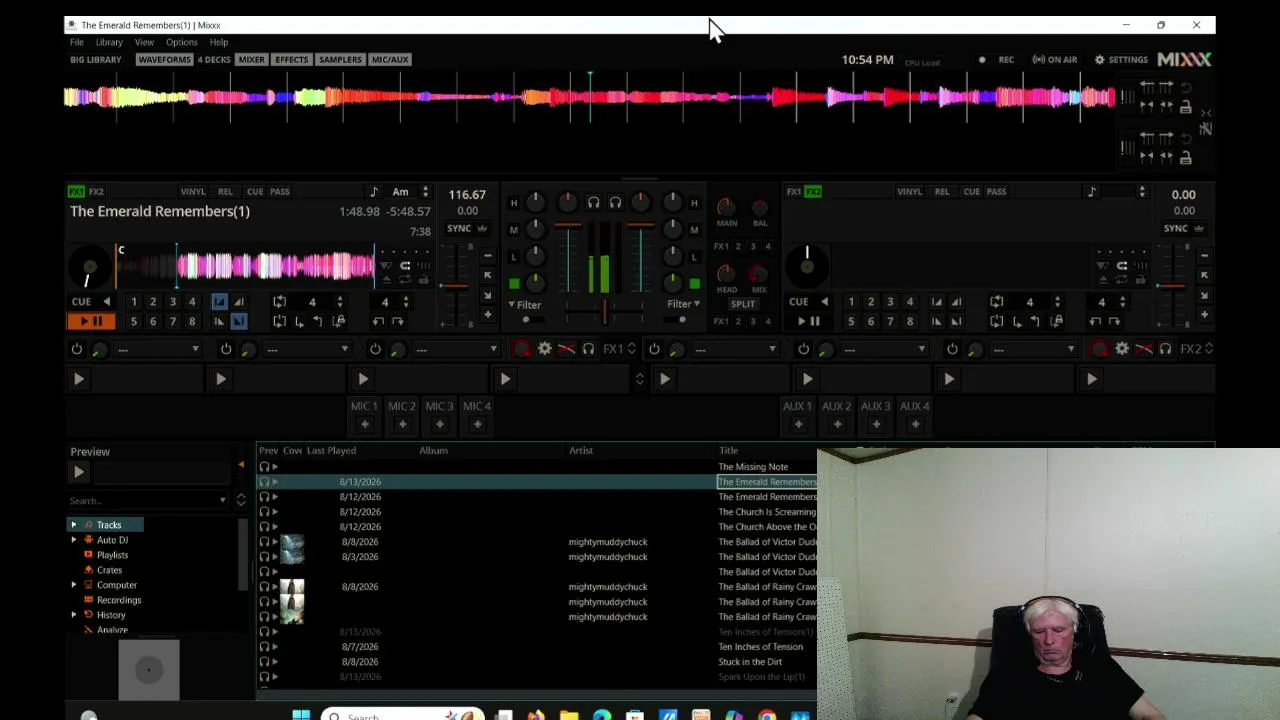The image size is (1280, 720).
Task: Toggle PASS on the right deck
Action: tap(996, 192)
